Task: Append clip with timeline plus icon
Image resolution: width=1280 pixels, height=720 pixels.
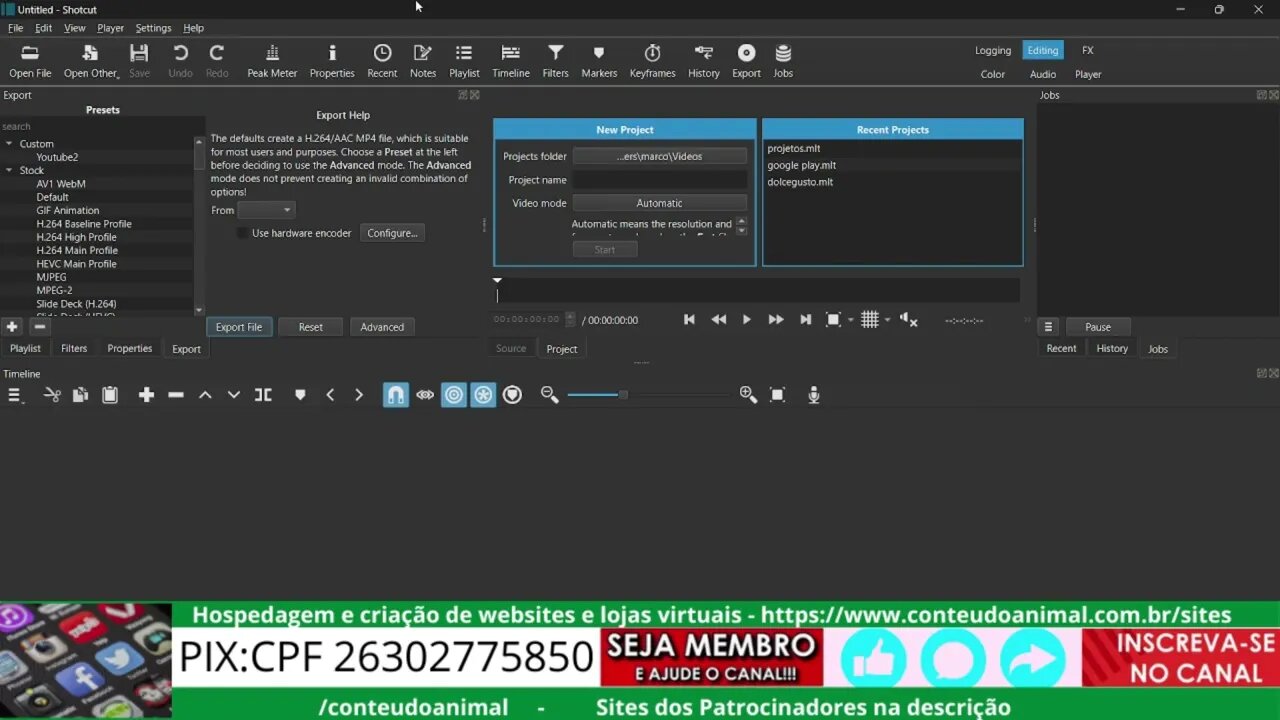Action: point(146,395)
